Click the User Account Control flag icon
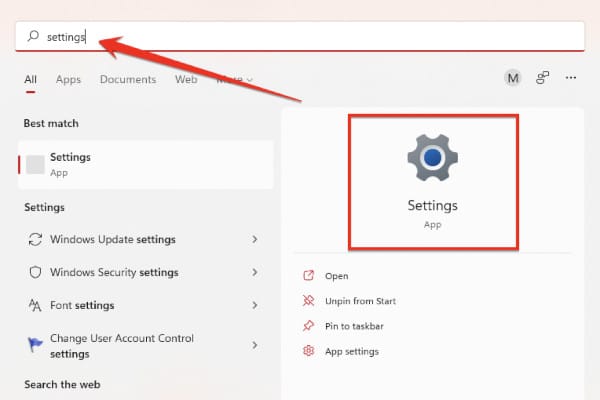Screen dimensions: 600x400 coord(35,344)
